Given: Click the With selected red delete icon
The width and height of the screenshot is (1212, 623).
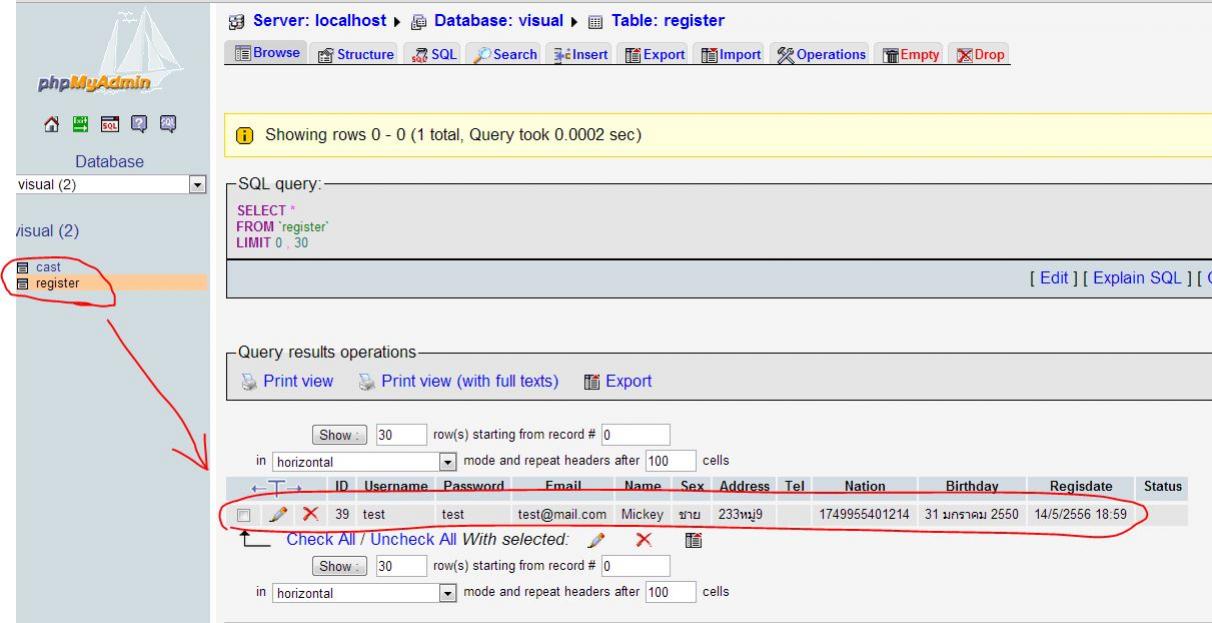Looking at the screenshot, I should click(x=644, y=540).
